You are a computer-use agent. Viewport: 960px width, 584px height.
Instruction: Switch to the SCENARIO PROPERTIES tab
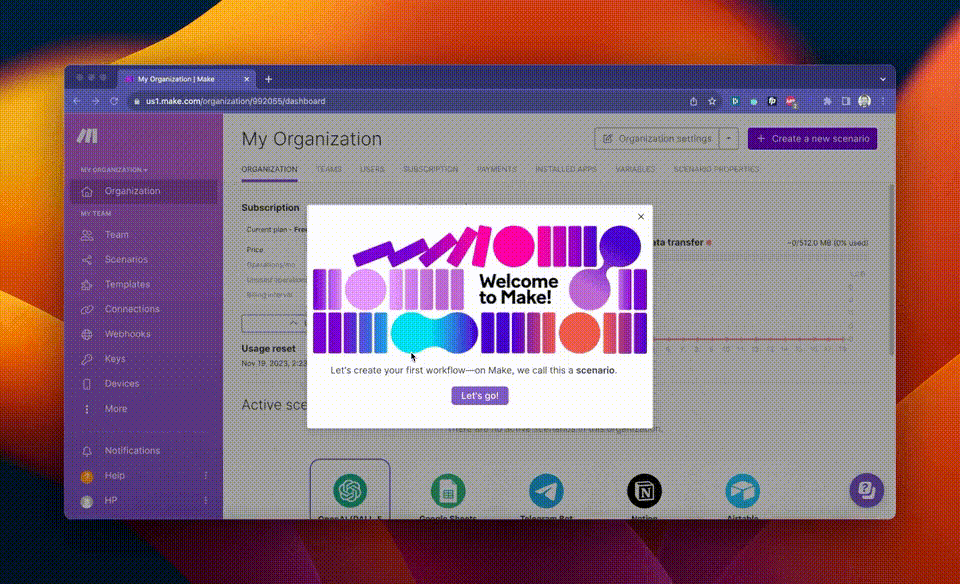(716, 170)
